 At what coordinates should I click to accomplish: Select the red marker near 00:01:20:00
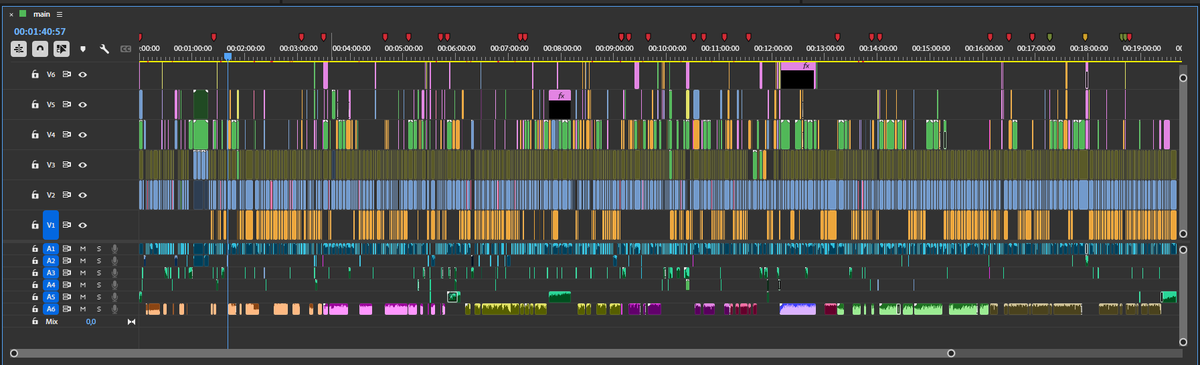click(214, 38)
